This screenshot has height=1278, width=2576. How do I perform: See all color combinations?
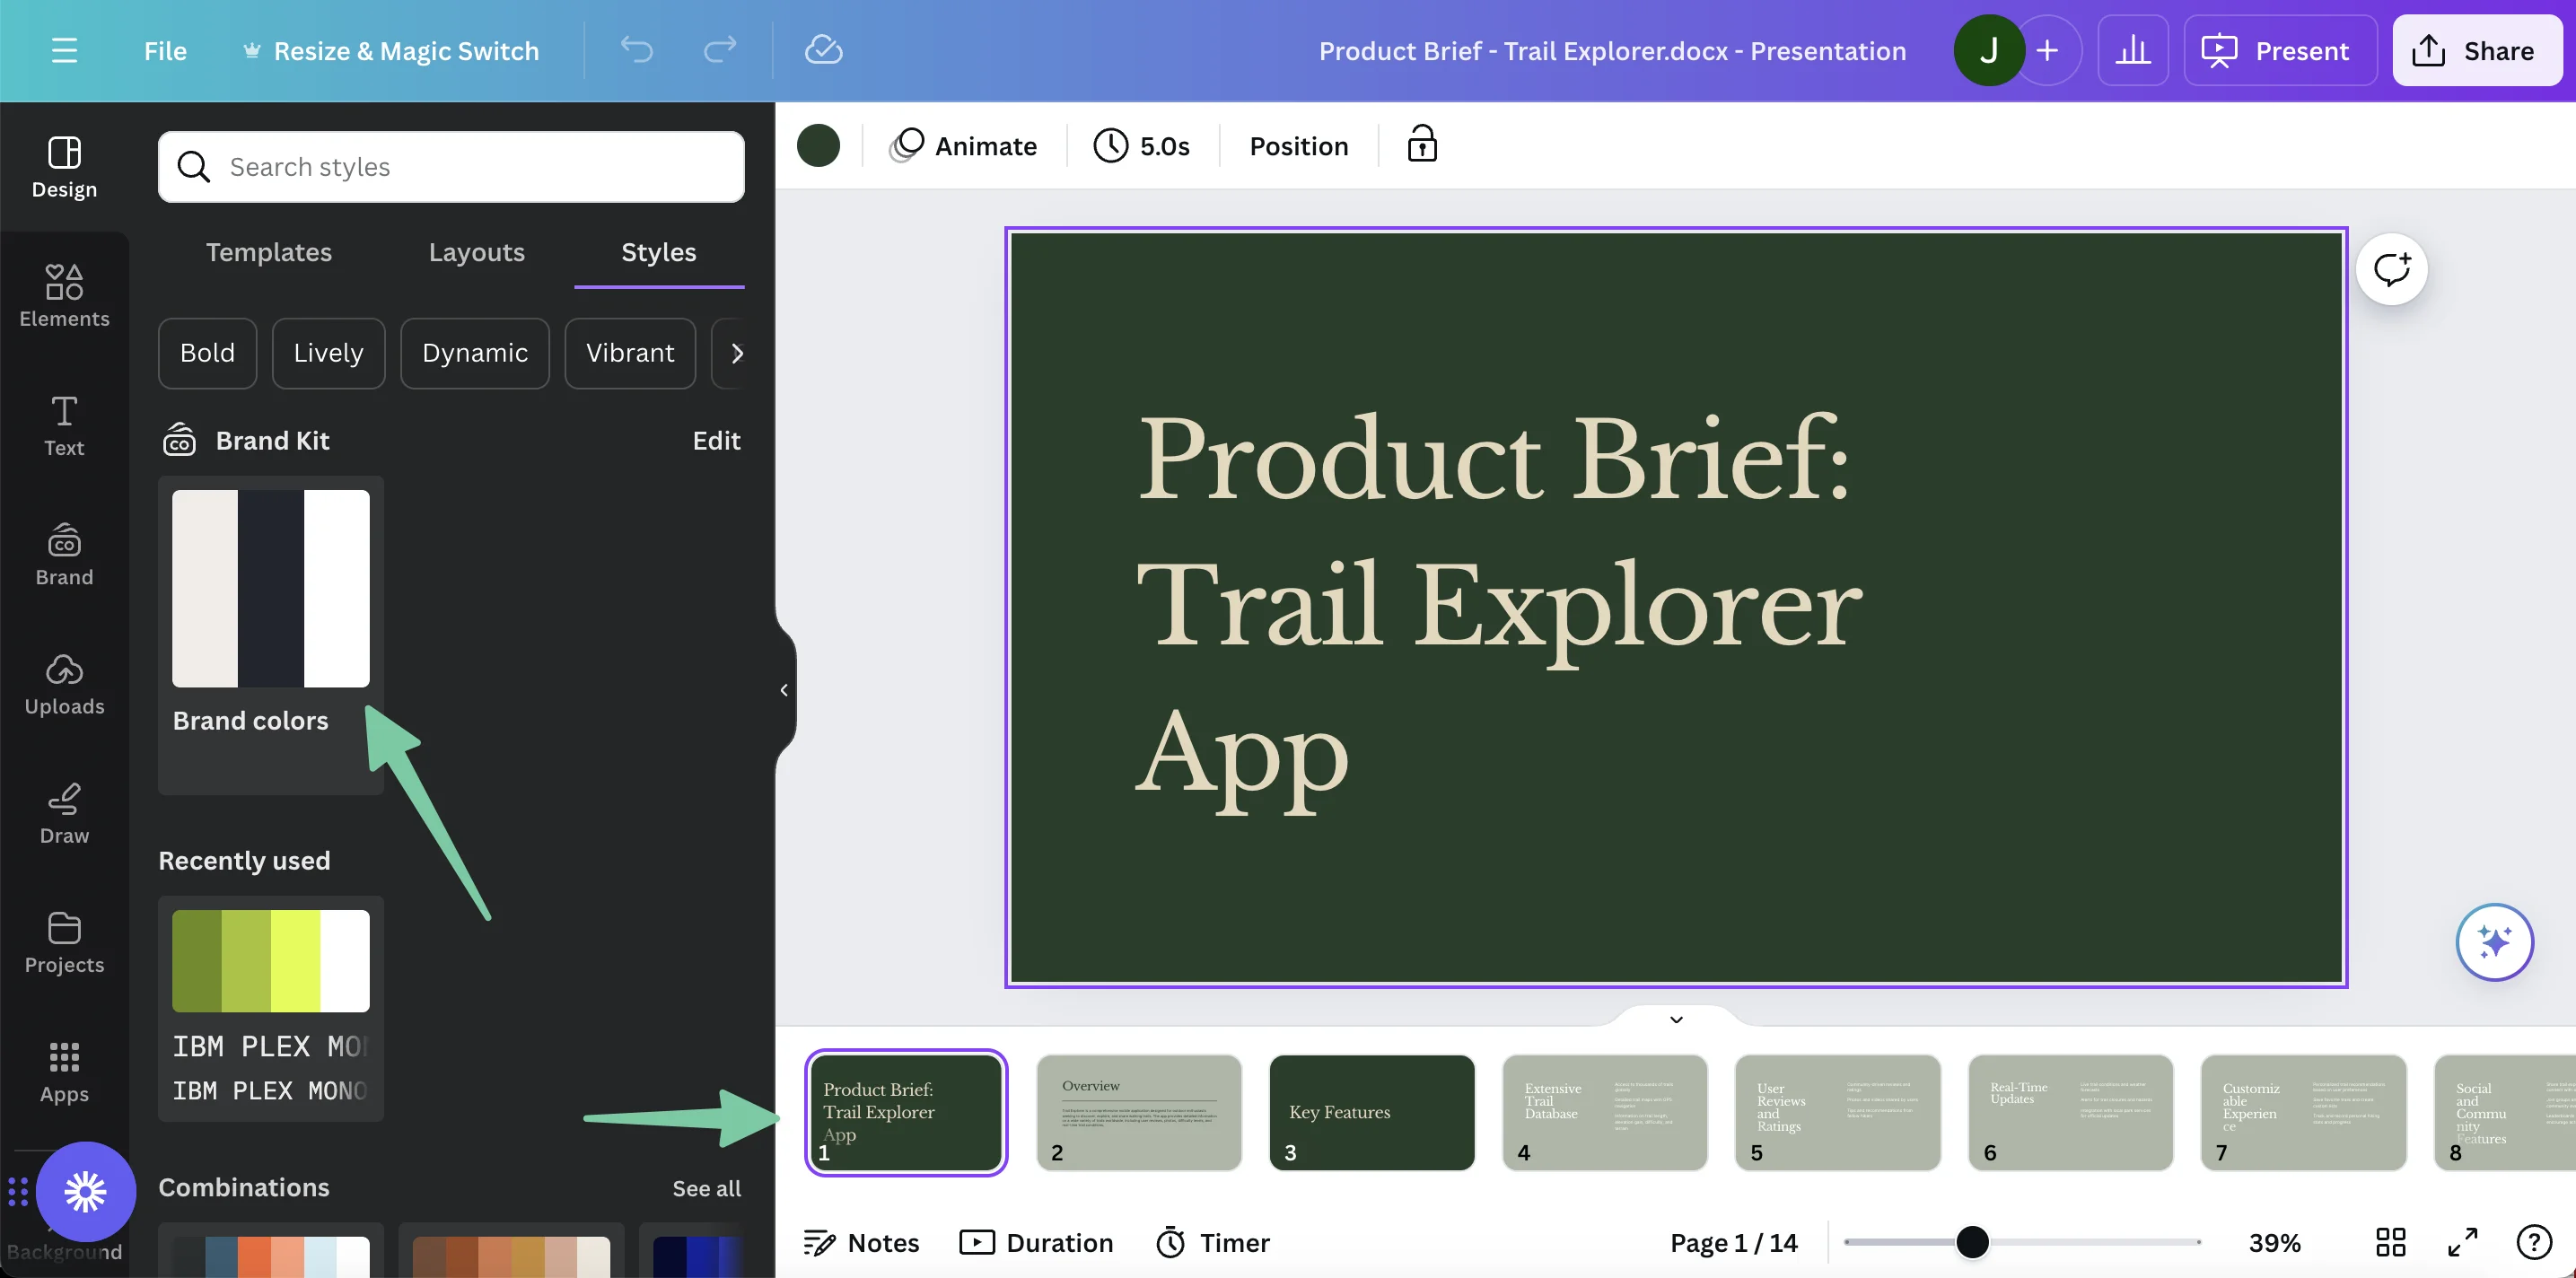coord(706,1188)
